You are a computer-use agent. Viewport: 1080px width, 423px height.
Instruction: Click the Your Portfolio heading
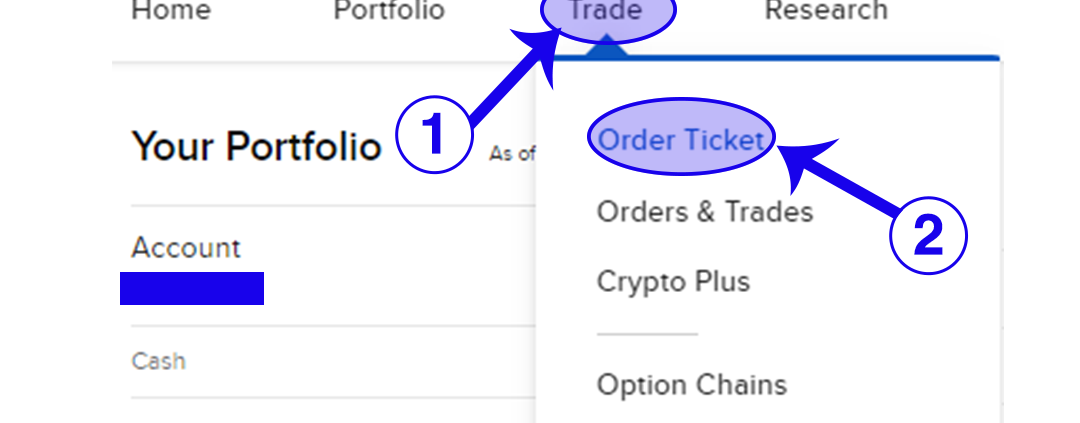256,147
